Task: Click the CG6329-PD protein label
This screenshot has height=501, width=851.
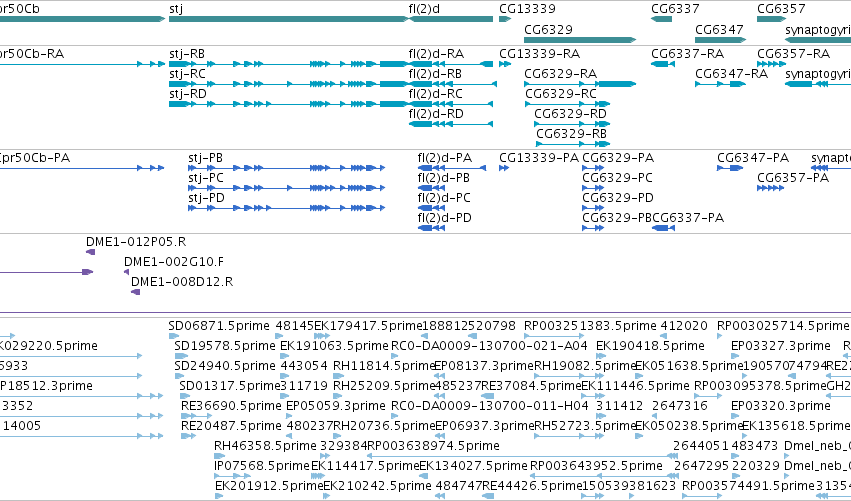Action: tap(618, 198)
